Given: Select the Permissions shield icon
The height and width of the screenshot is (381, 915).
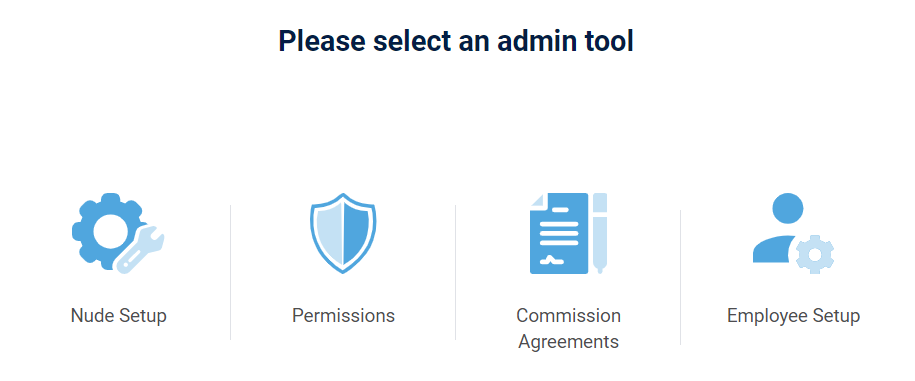Looking at the screenshot, I should 343,233.
